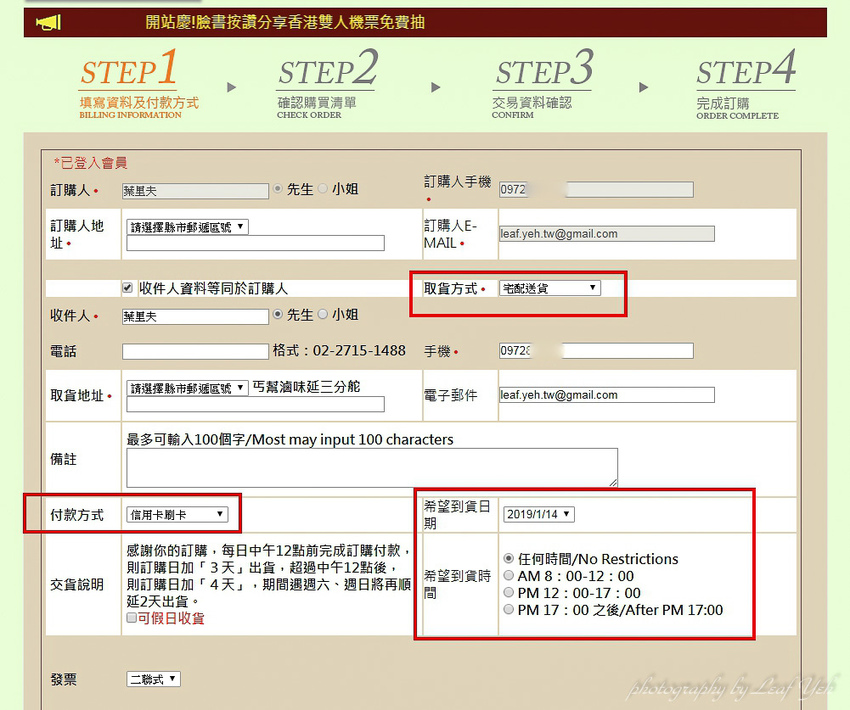The image size is (850, 710).
Task: Click the 電話 phone input field
Action: pyautogui.click(x=194, y=350)
